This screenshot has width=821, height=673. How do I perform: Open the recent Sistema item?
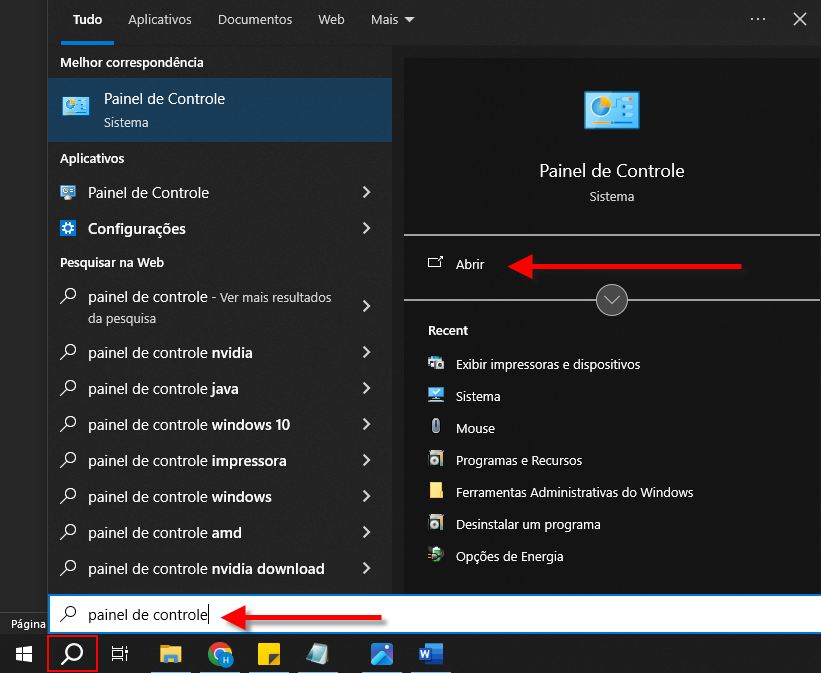coord(478,396)
